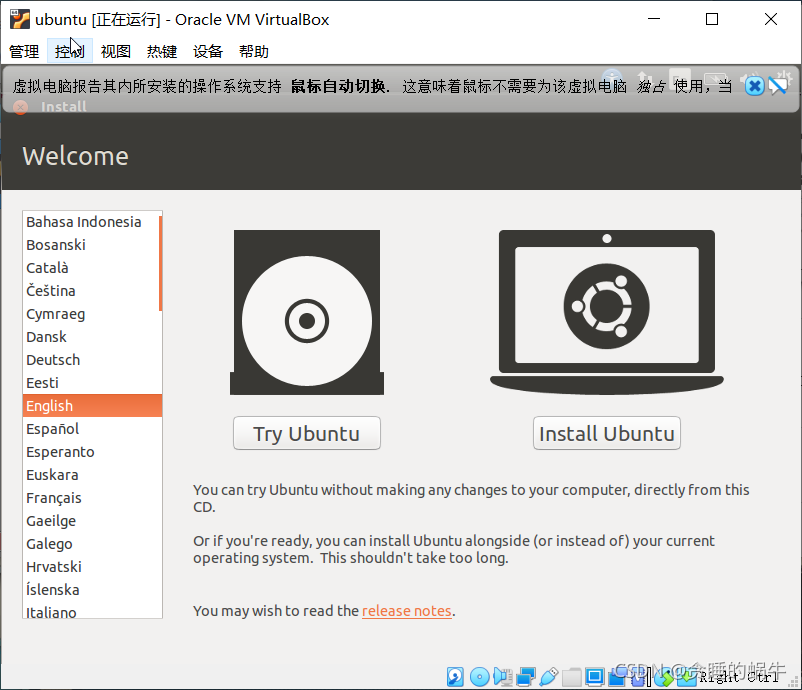Screen dimensions: 802x690
Task: Select Bahasa Indonesia language
Action: click(91, 222)
